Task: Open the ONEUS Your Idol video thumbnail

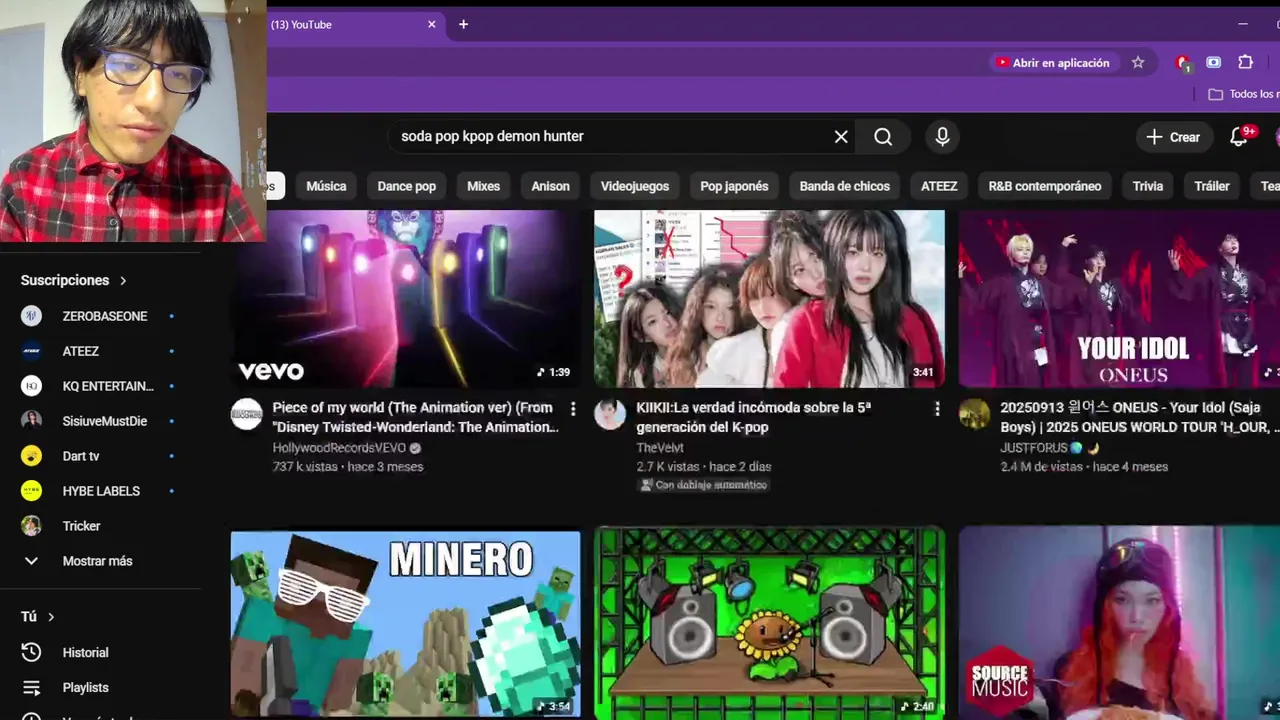Action: pyautogui.click(x=1119, y=298)
